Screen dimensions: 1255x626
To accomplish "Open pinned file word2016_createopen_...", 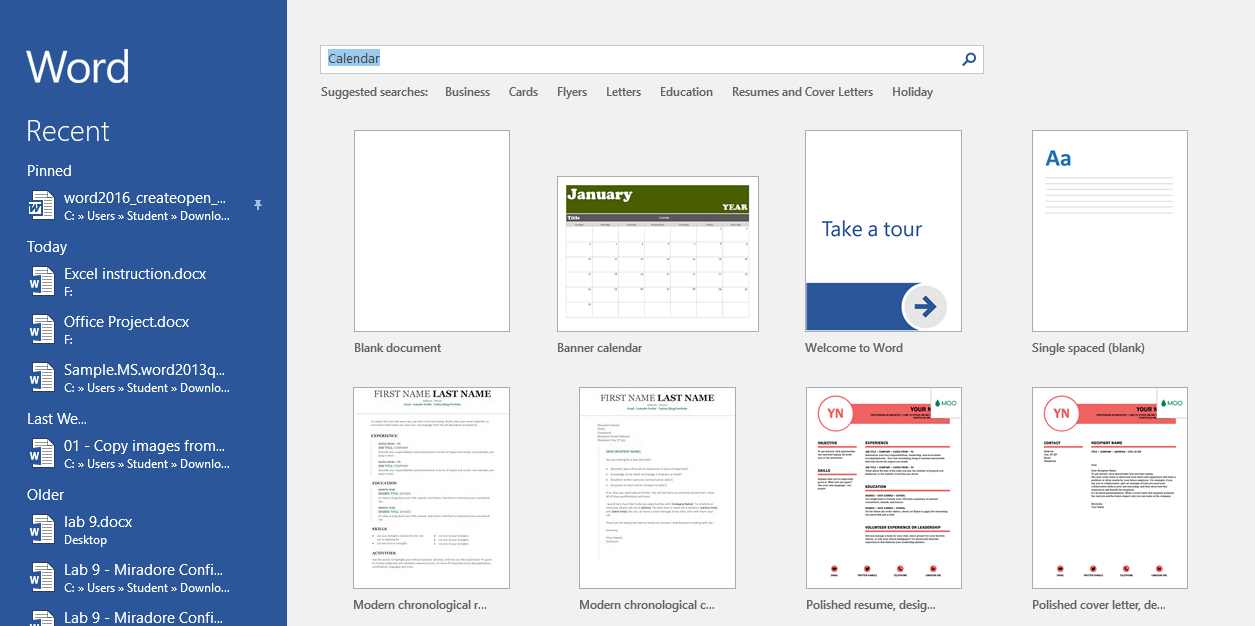I will coord(143,206).
